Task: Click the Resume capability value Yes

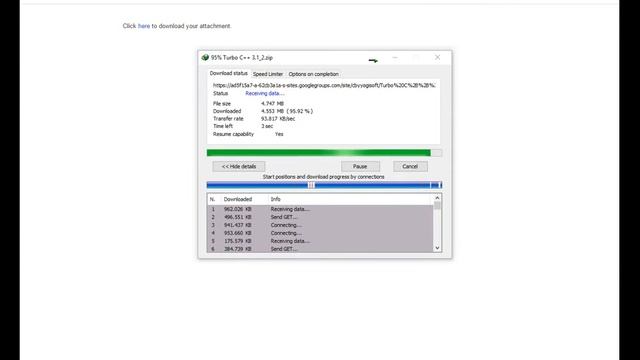Action: [279, 134]
